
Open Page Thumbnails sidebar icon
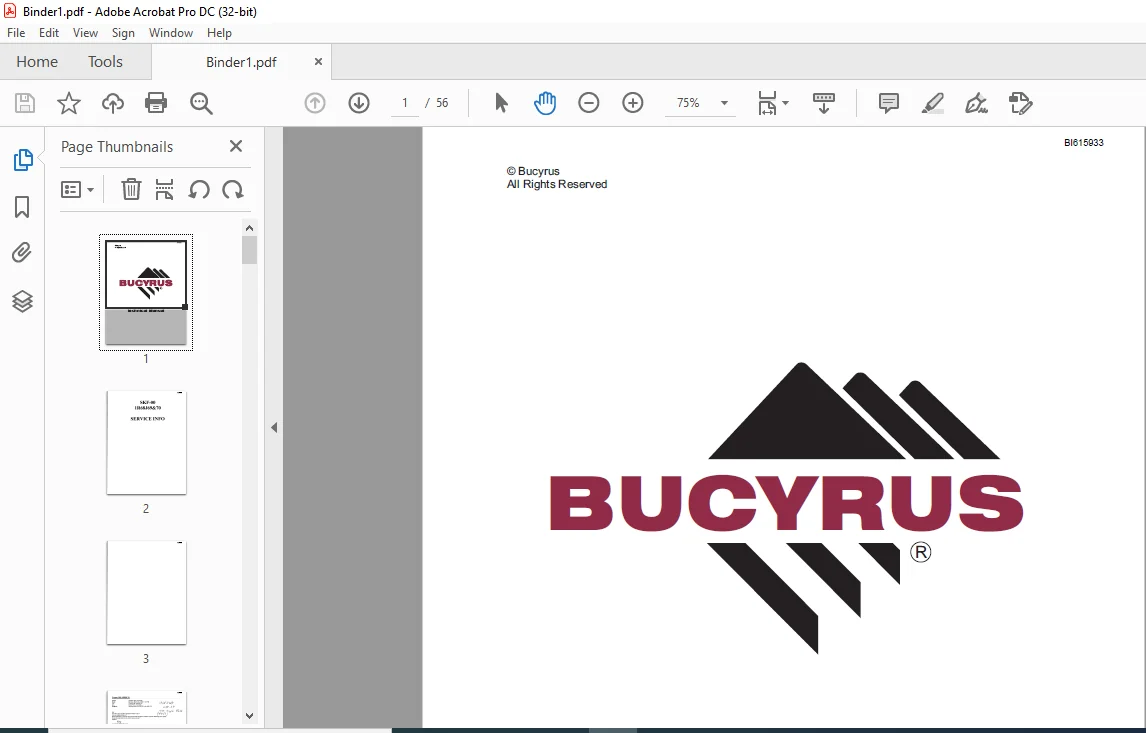[x=23, y=159]
